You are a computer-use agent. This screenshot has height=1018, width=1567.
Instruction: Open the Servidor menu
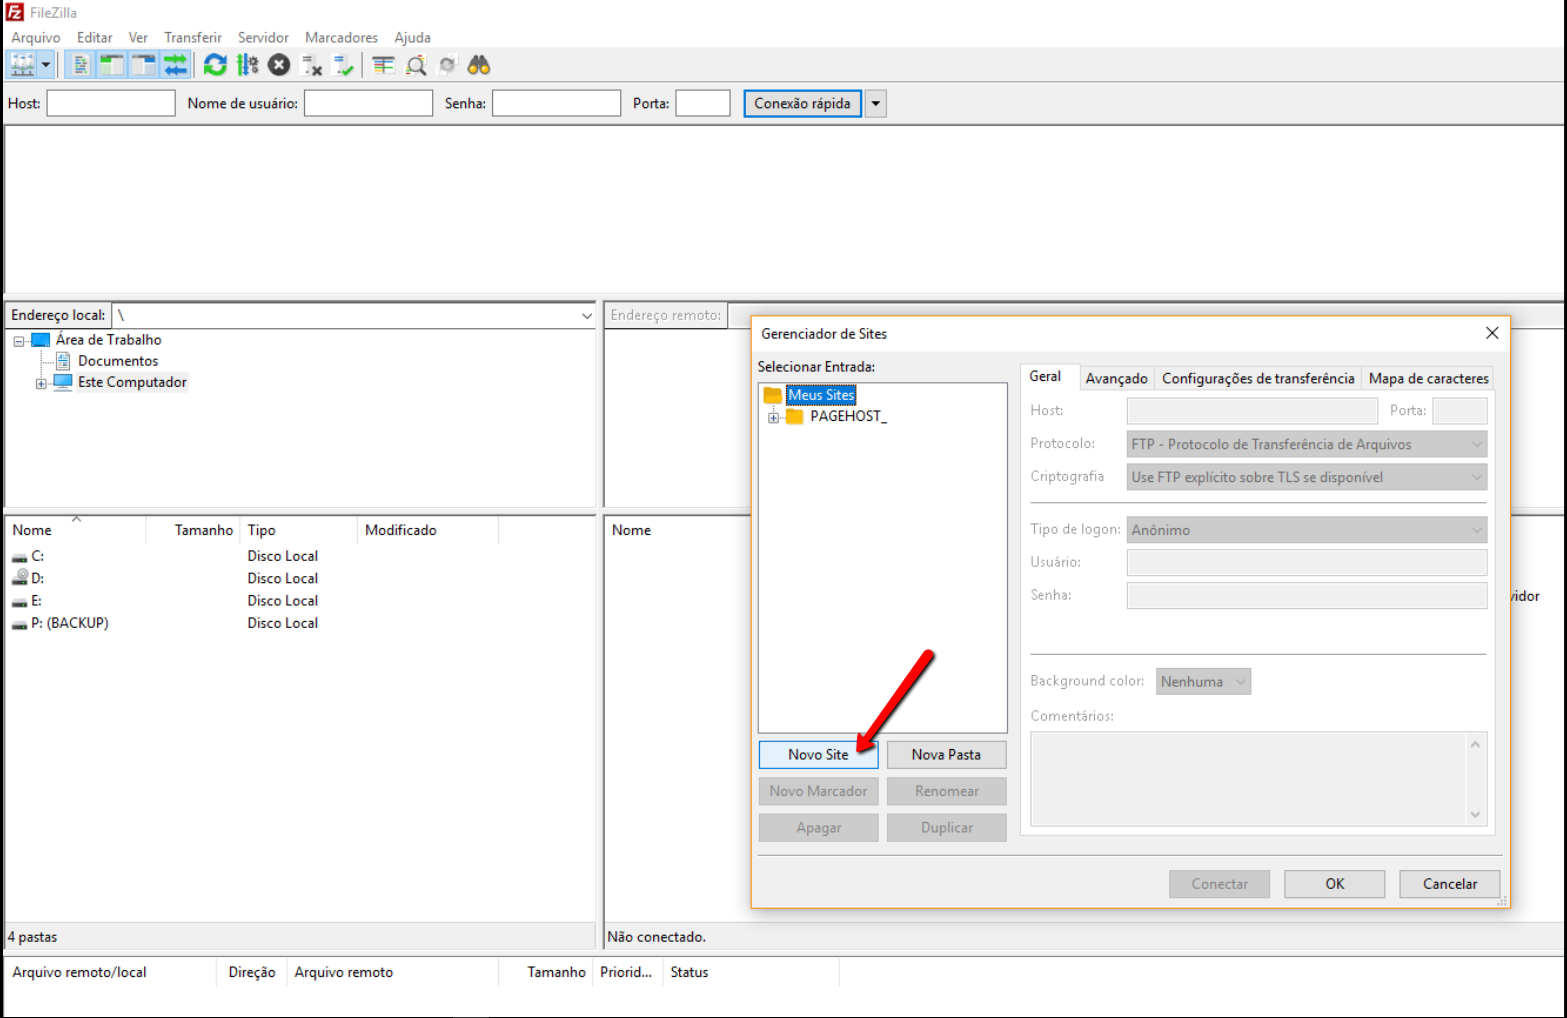coord(263,37)
